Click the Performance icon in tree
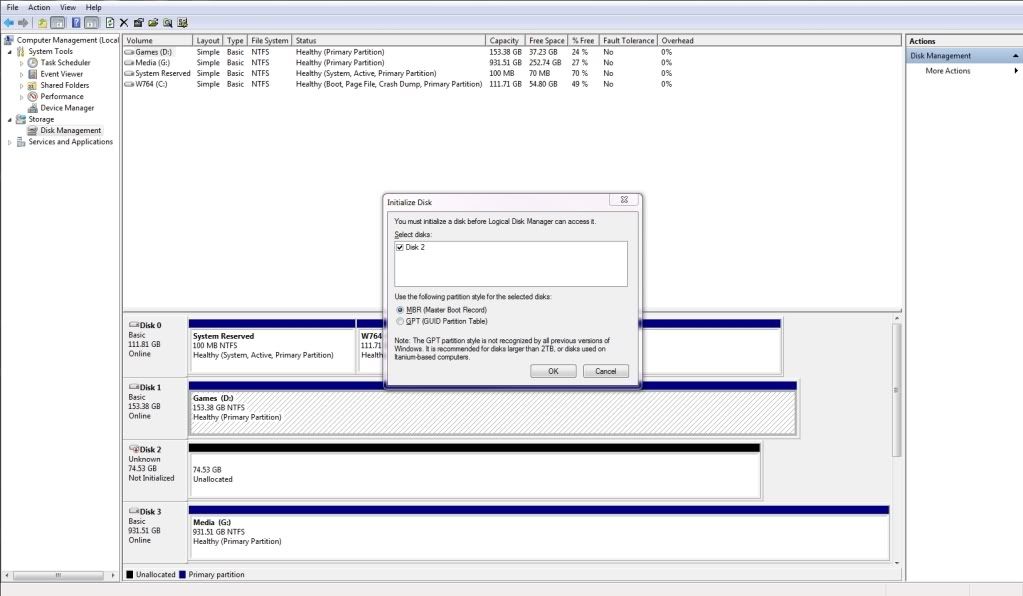Screen dimensions: 1023x596 (33, 97)
